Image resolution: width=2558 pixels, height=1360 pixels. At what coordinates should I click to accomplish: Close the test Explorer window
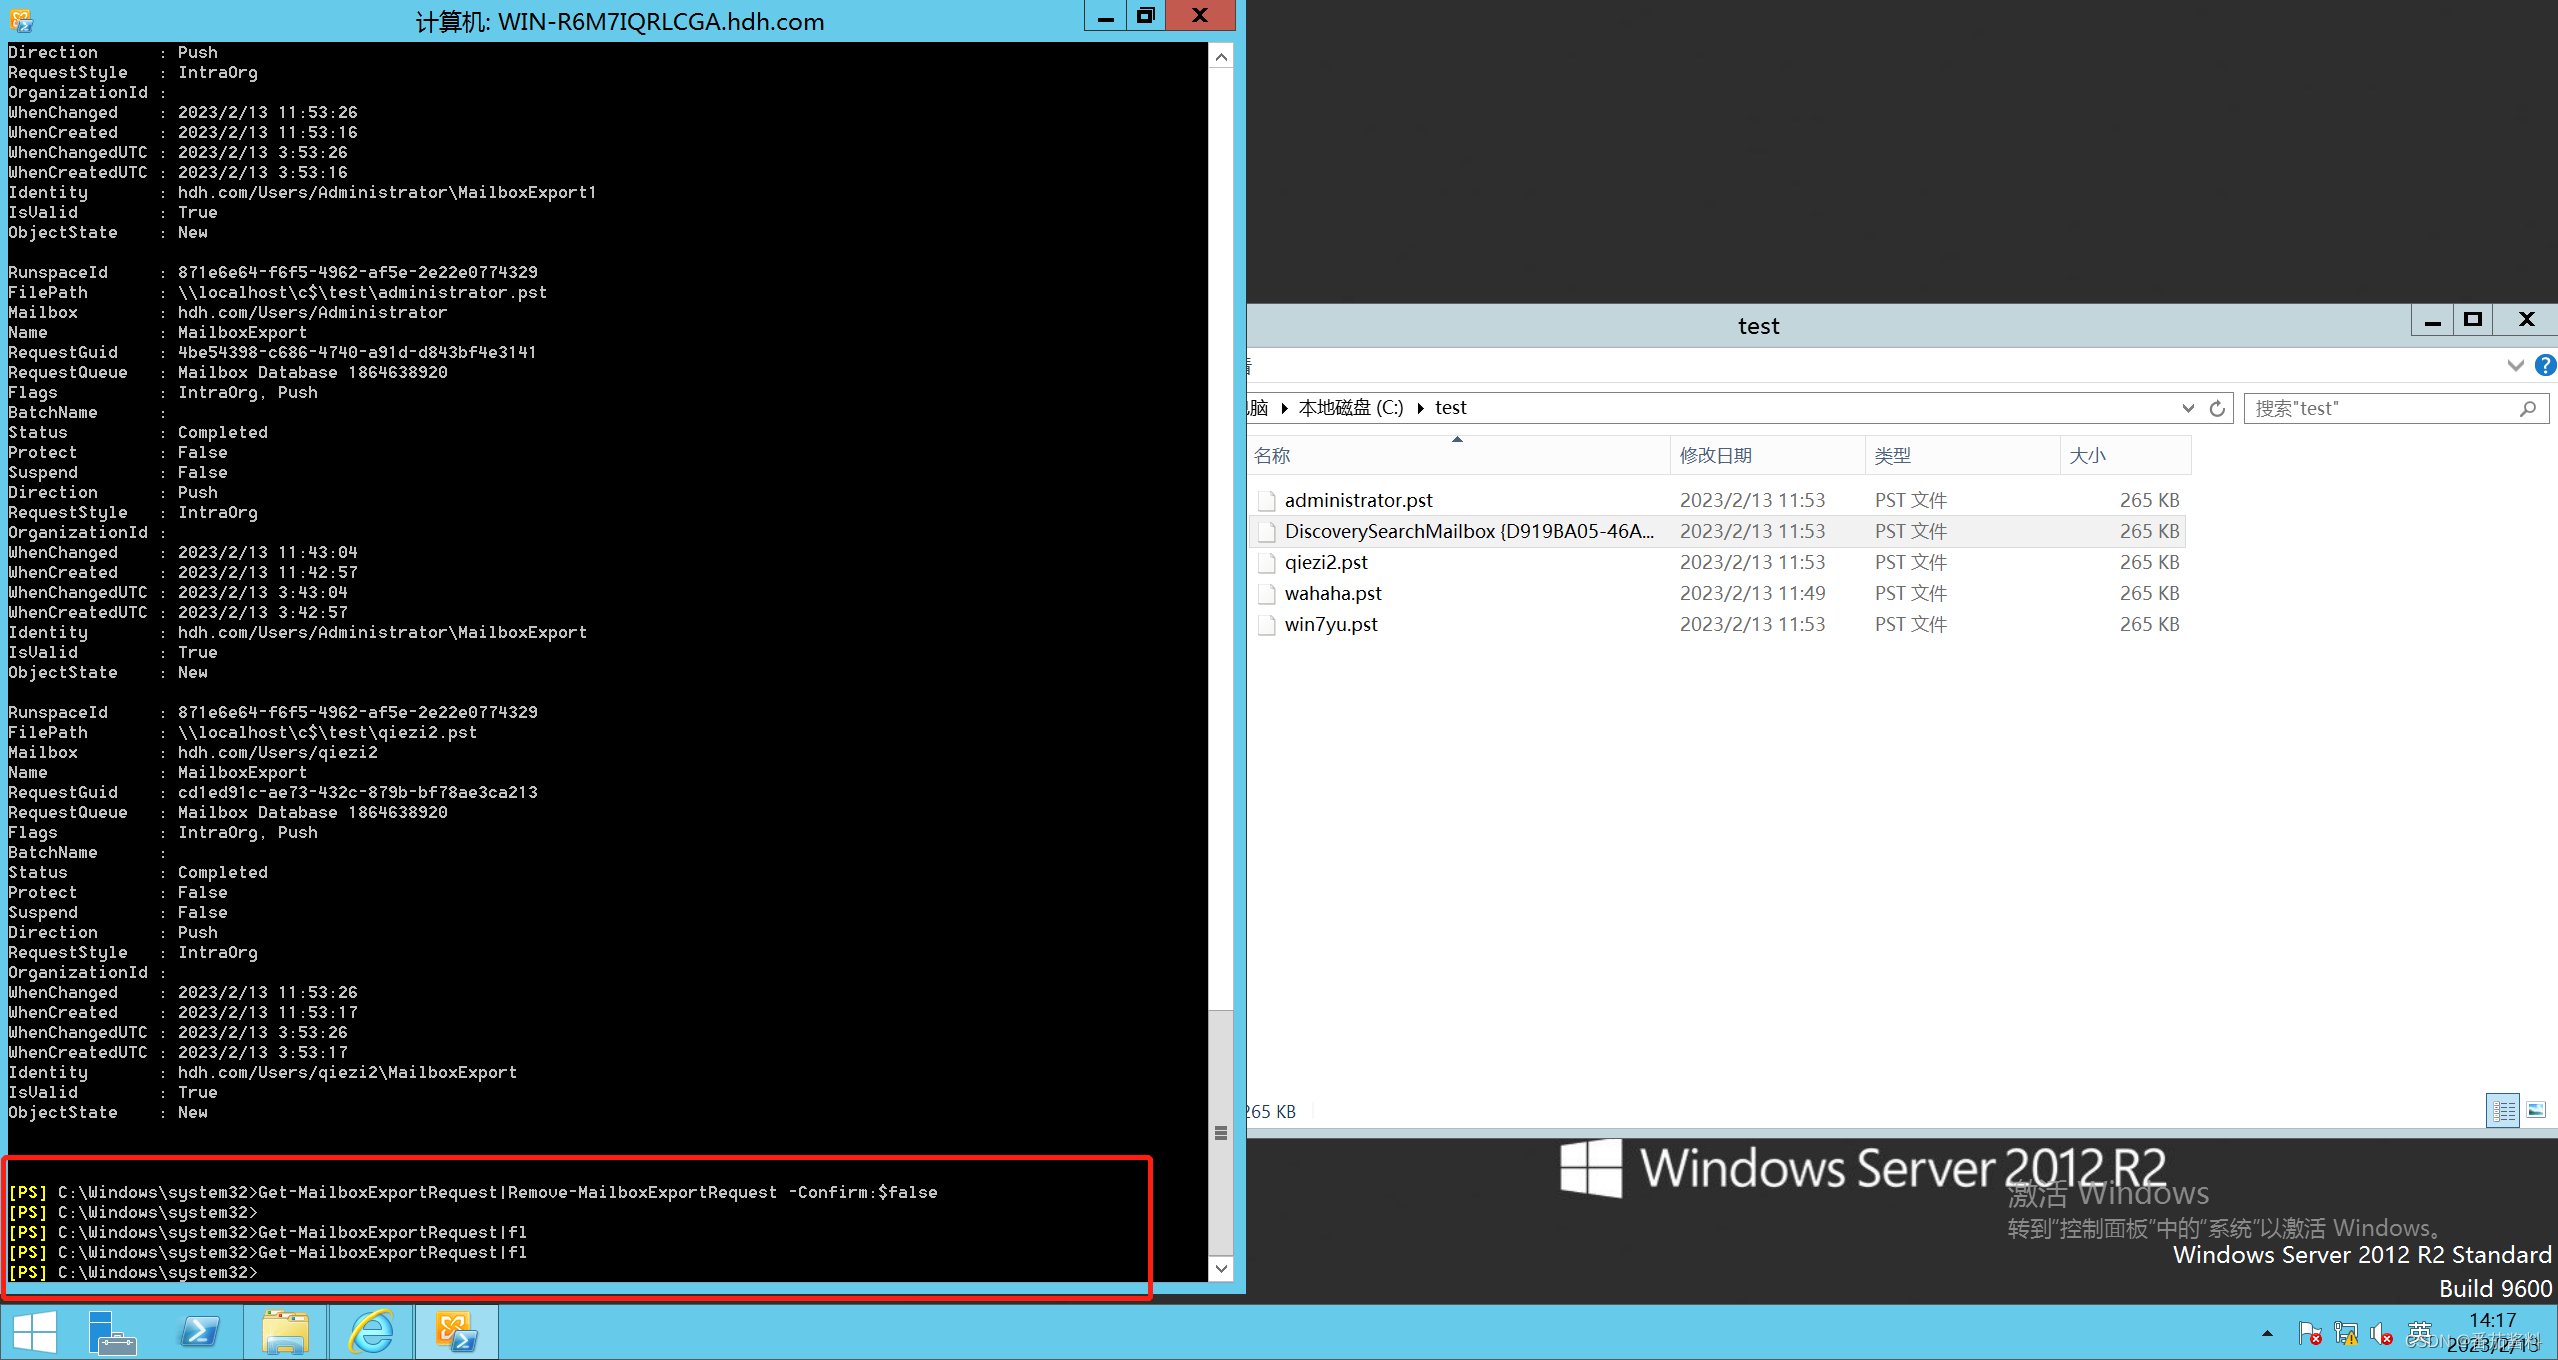2526,320
